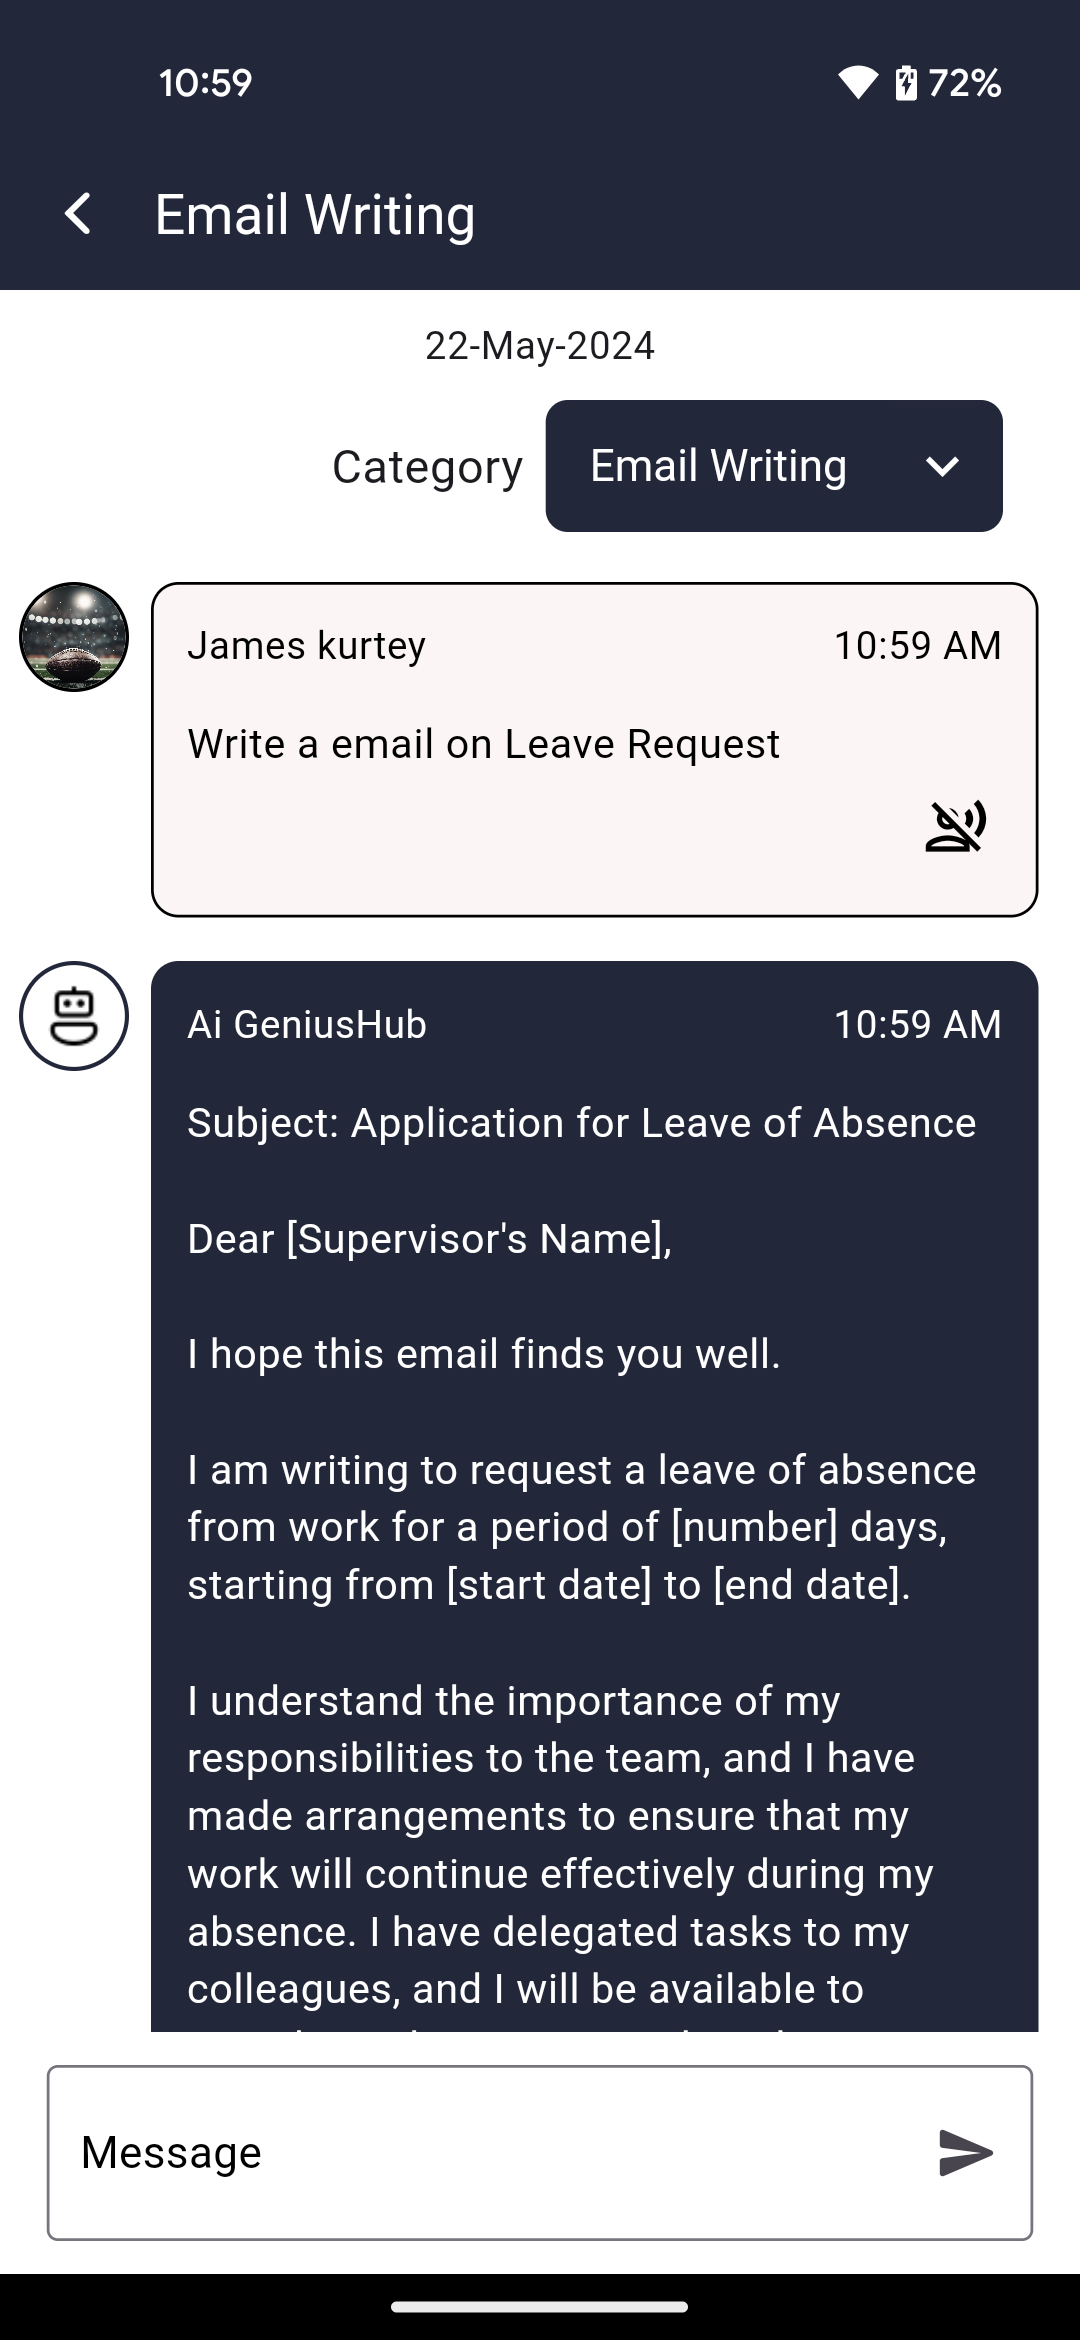Toggle the muted speaker icon on James's message
The image size is (1080, 2340).
pos(956,826)
